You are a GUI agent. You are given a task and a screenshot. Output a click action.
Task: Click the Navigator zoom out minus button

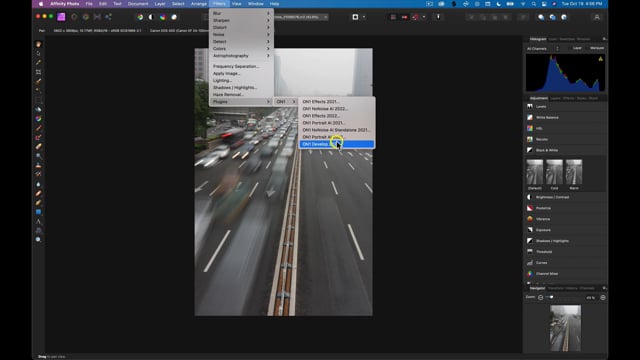coord(540,298)
